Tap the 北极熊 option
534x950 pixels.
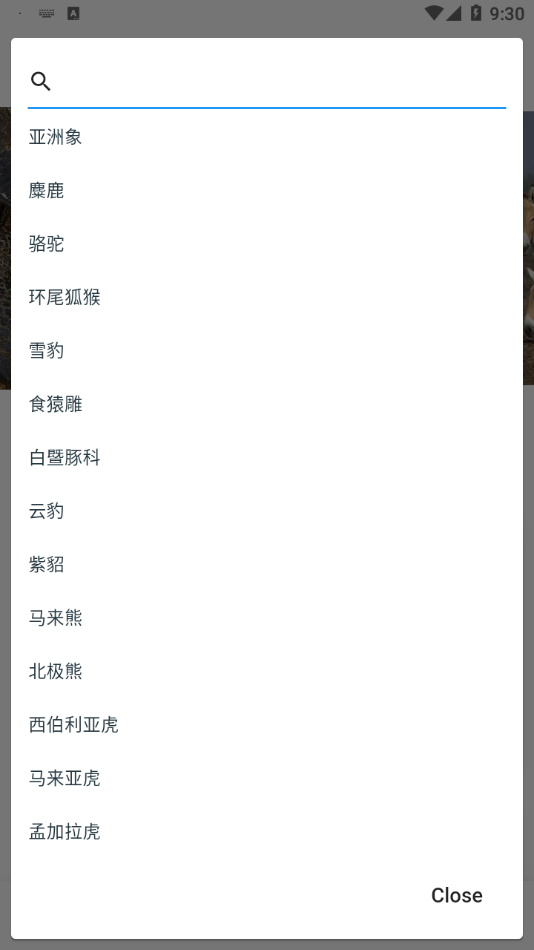pyautogui.click(x=267, y=671)
